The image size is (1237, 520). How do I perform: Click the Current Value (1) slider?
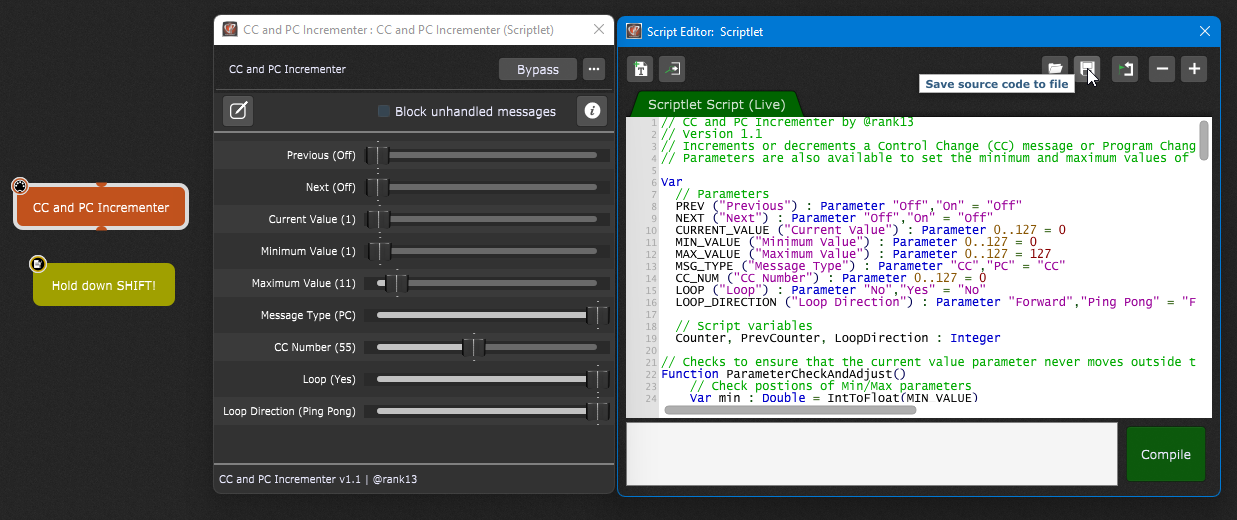pos(487,219)
